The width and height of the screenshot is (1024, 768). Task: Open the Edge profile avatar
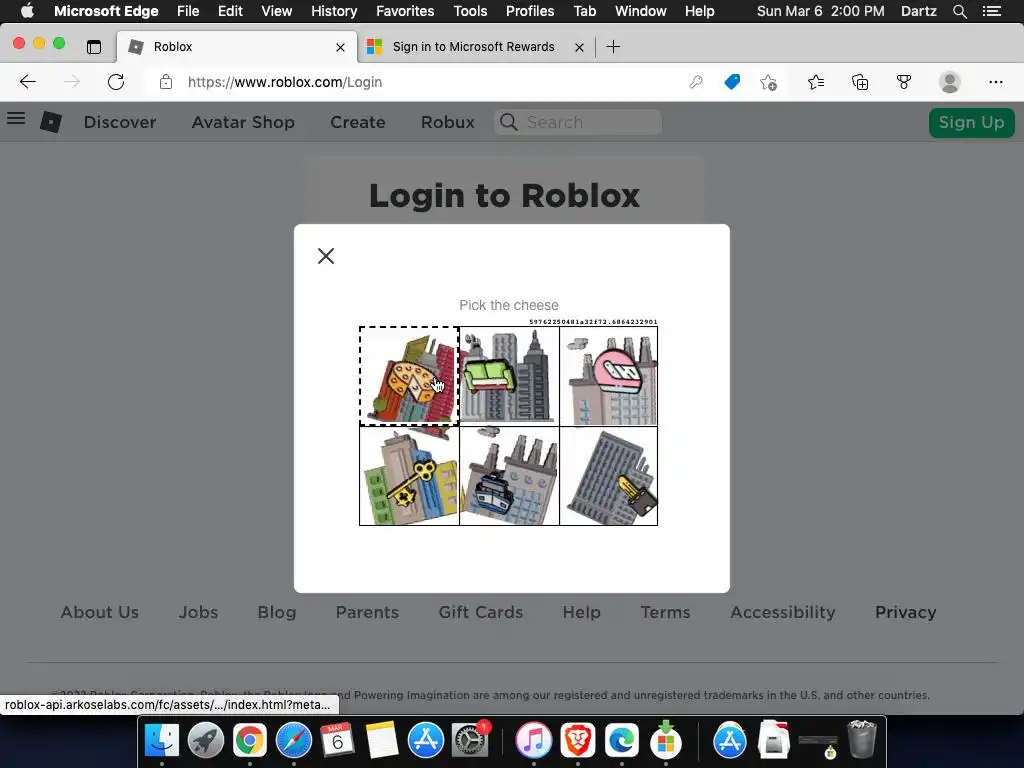tap(950, 82)
